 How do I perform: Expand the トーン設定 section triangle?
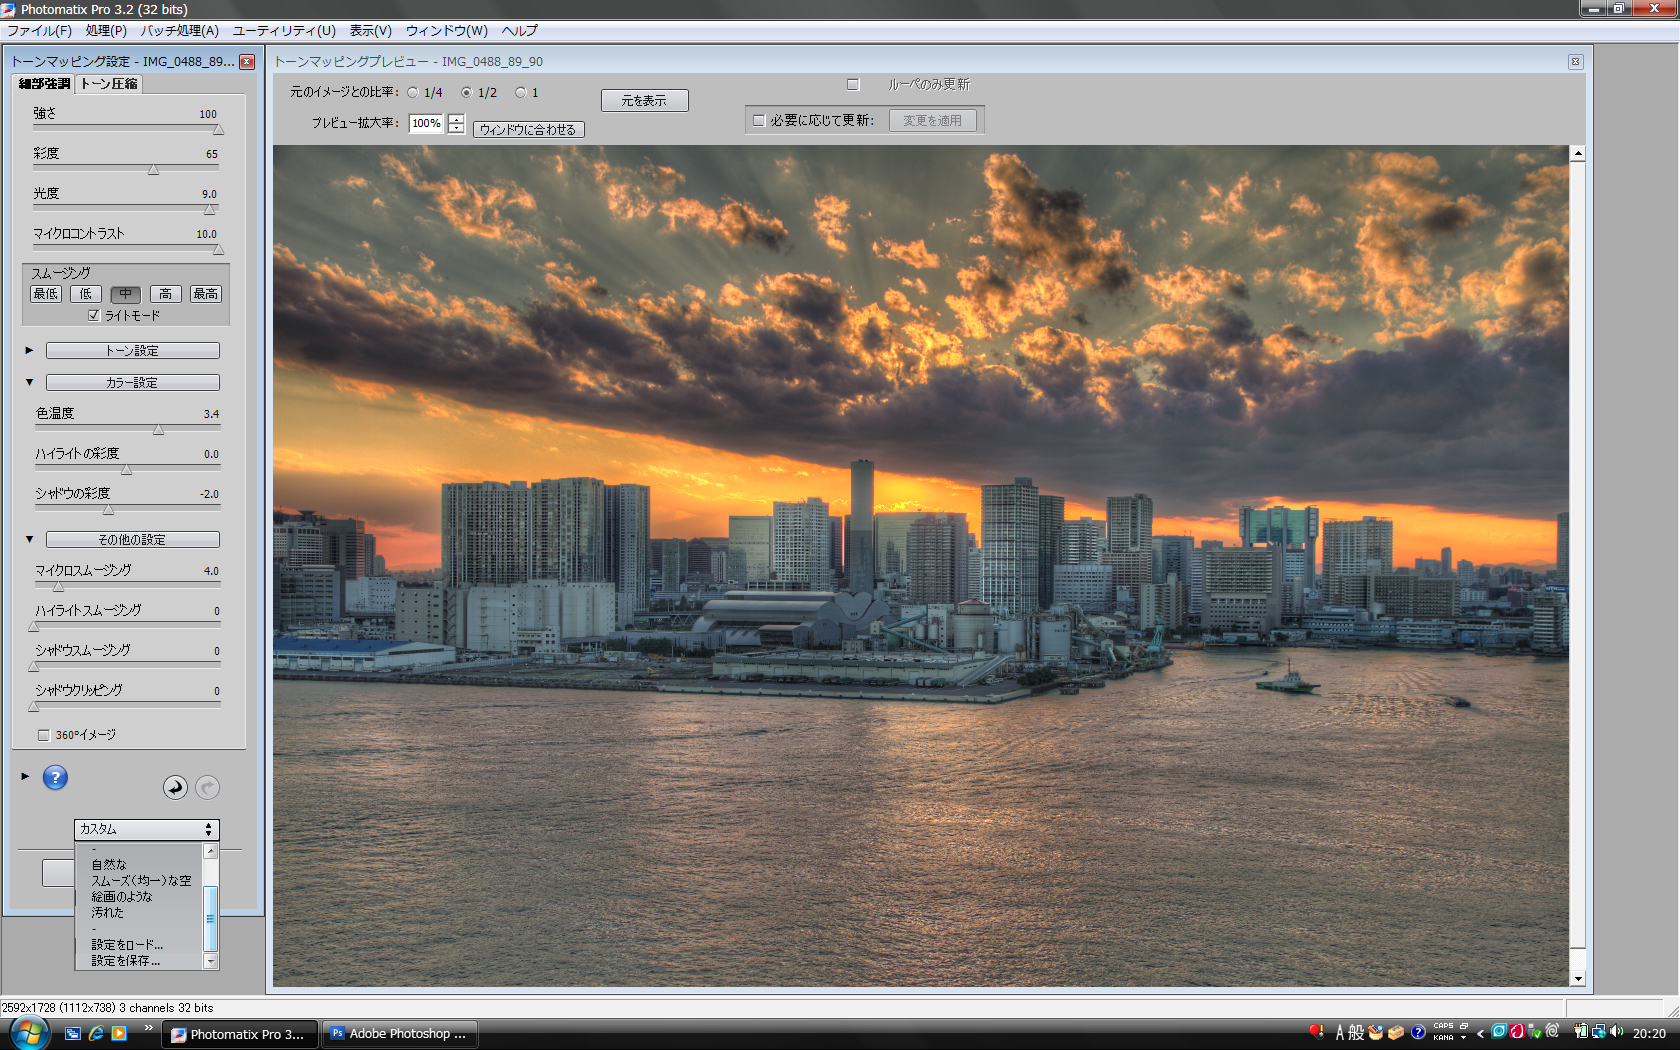click(29, 351)
